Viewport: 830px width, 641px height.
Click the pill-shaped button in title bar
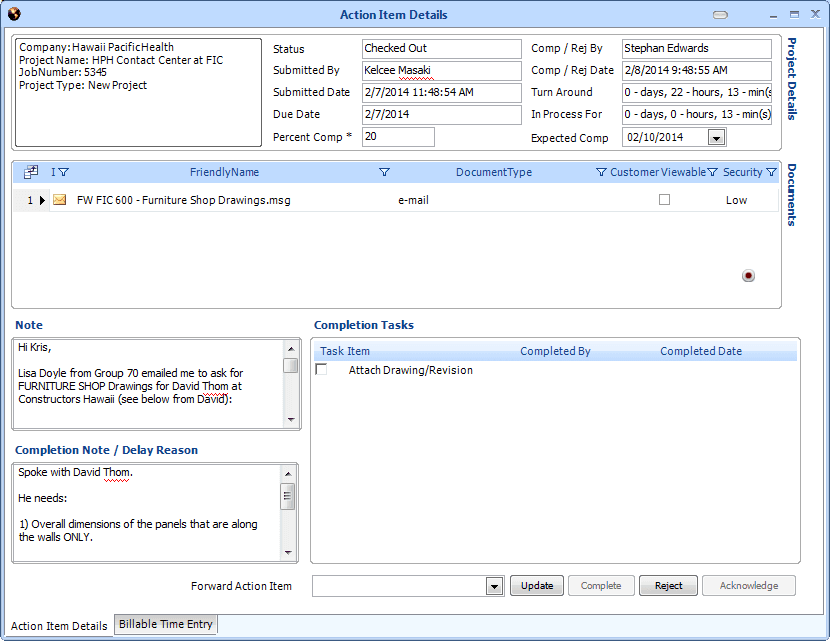[x=721, y=15]
